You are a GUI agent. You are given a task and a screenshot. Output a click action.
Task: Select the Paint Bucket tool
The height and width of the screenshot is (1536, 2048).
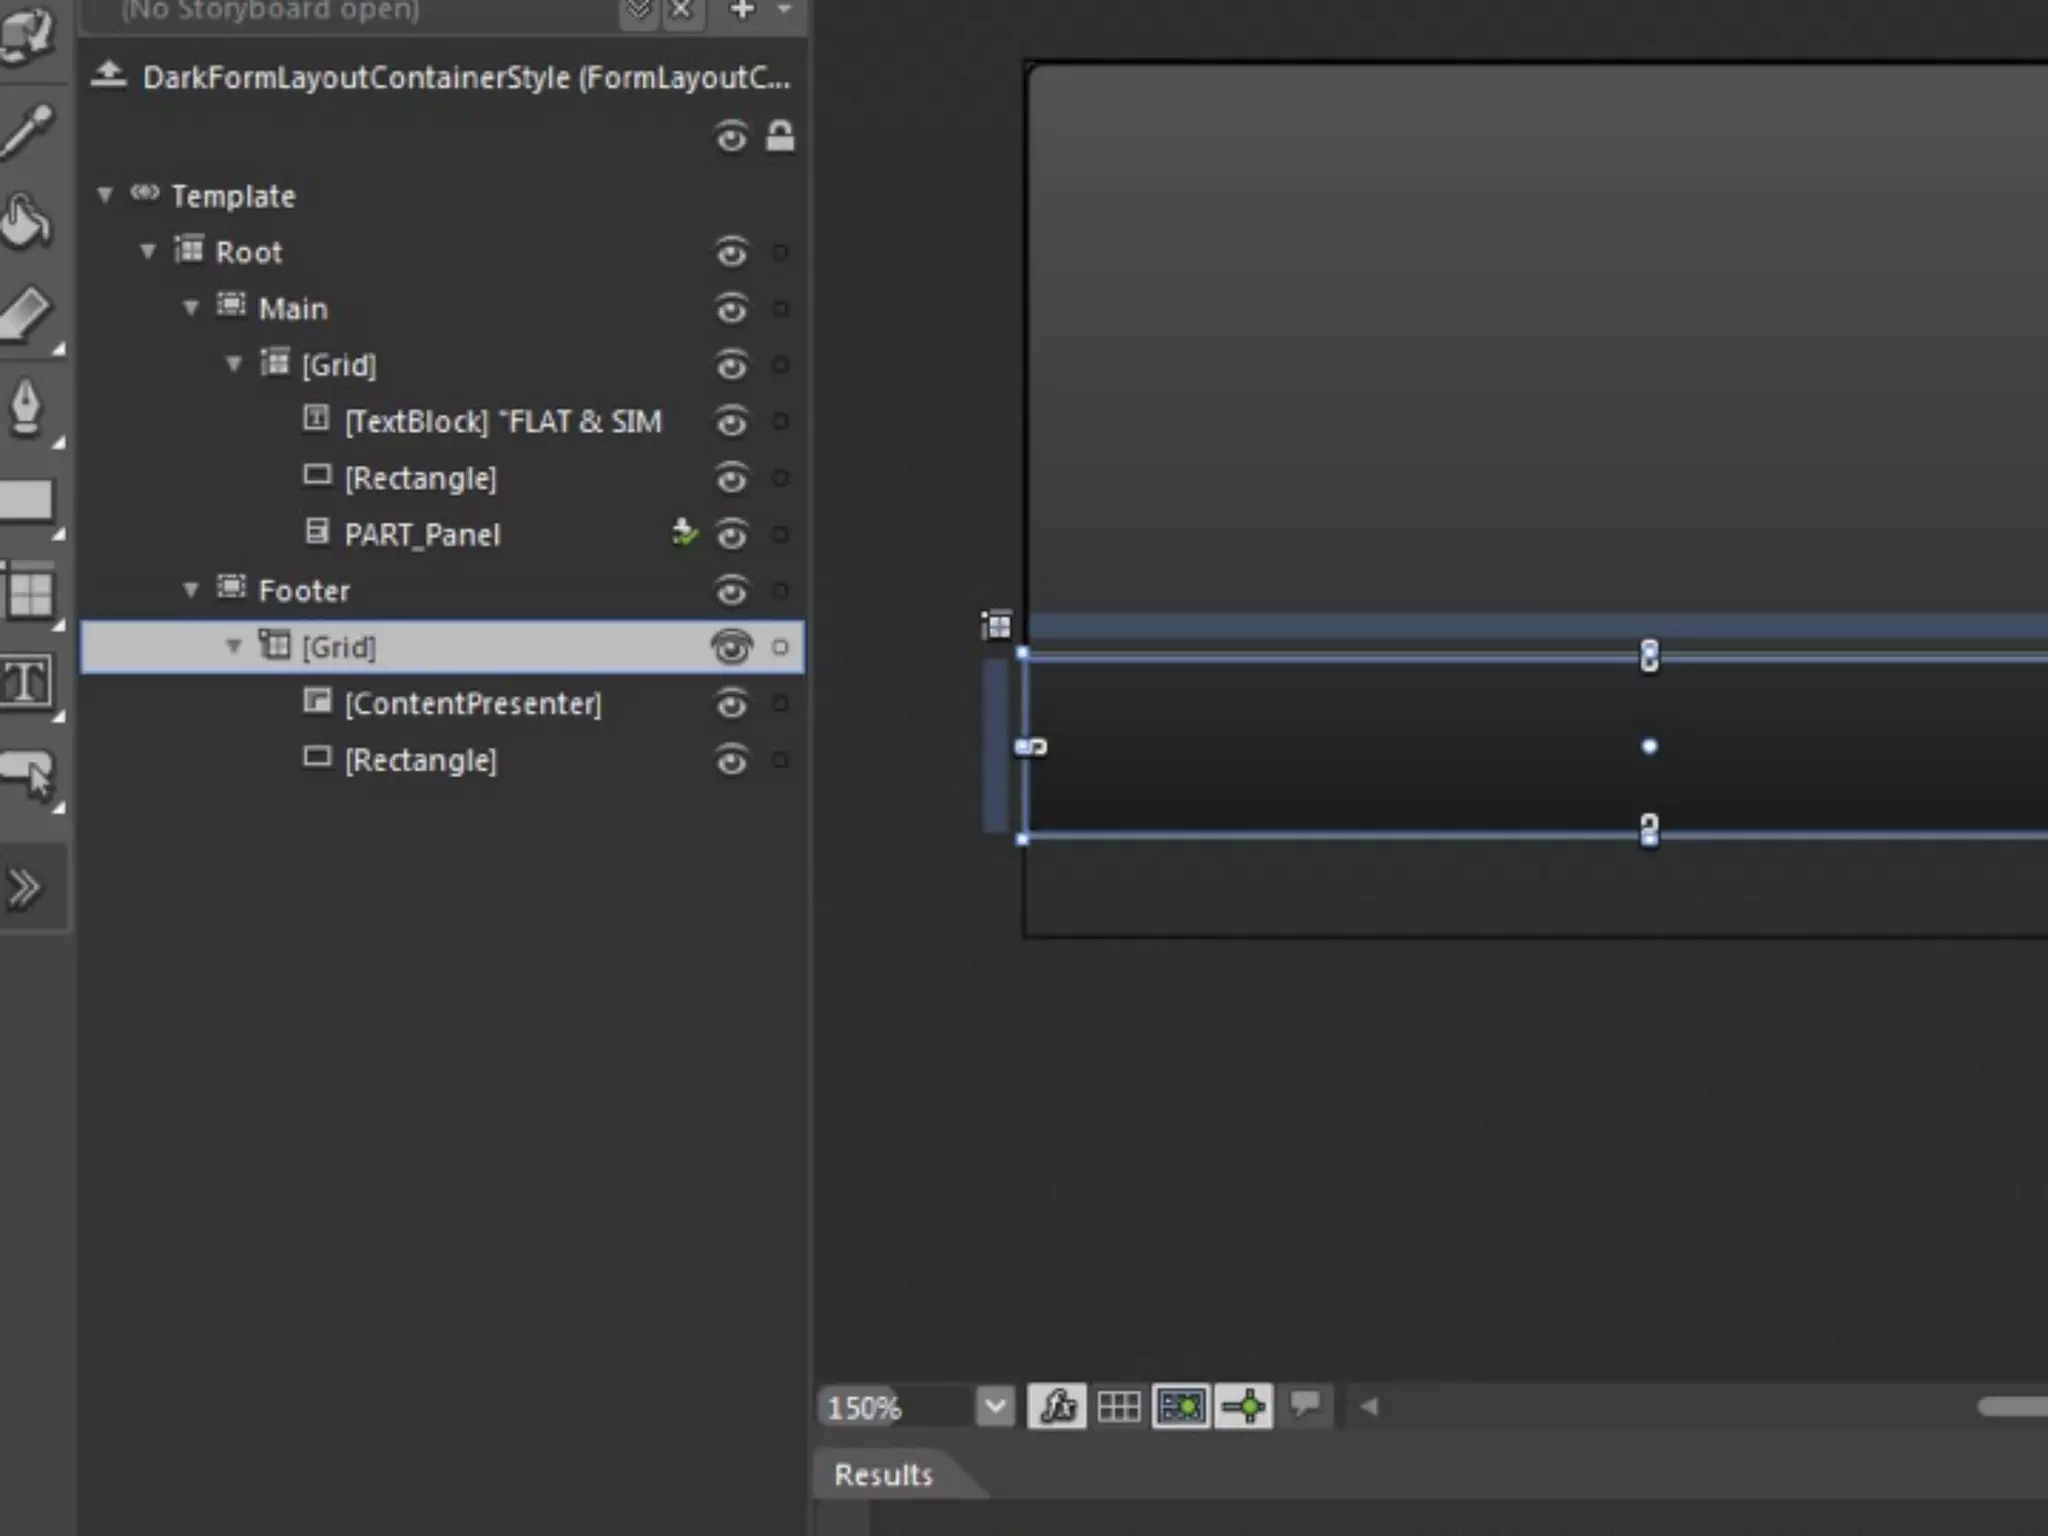pyautogui.click(x=27, y=220)
